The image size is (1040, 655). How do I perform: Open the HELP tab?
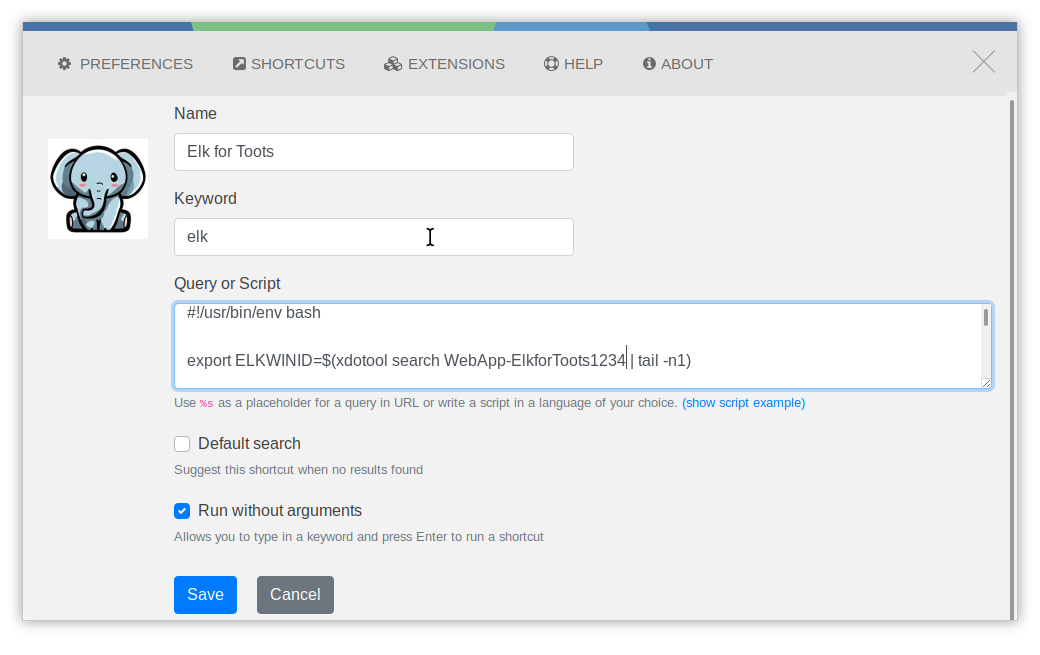tap(574, 64)
